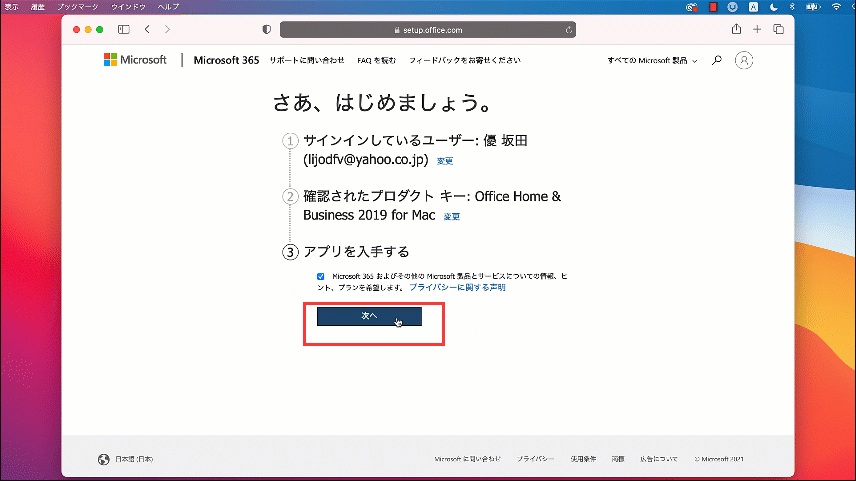This screenshot has height=481, width=856.
Task: Reload the page using the refresh icon
Action: coord(568,30)
